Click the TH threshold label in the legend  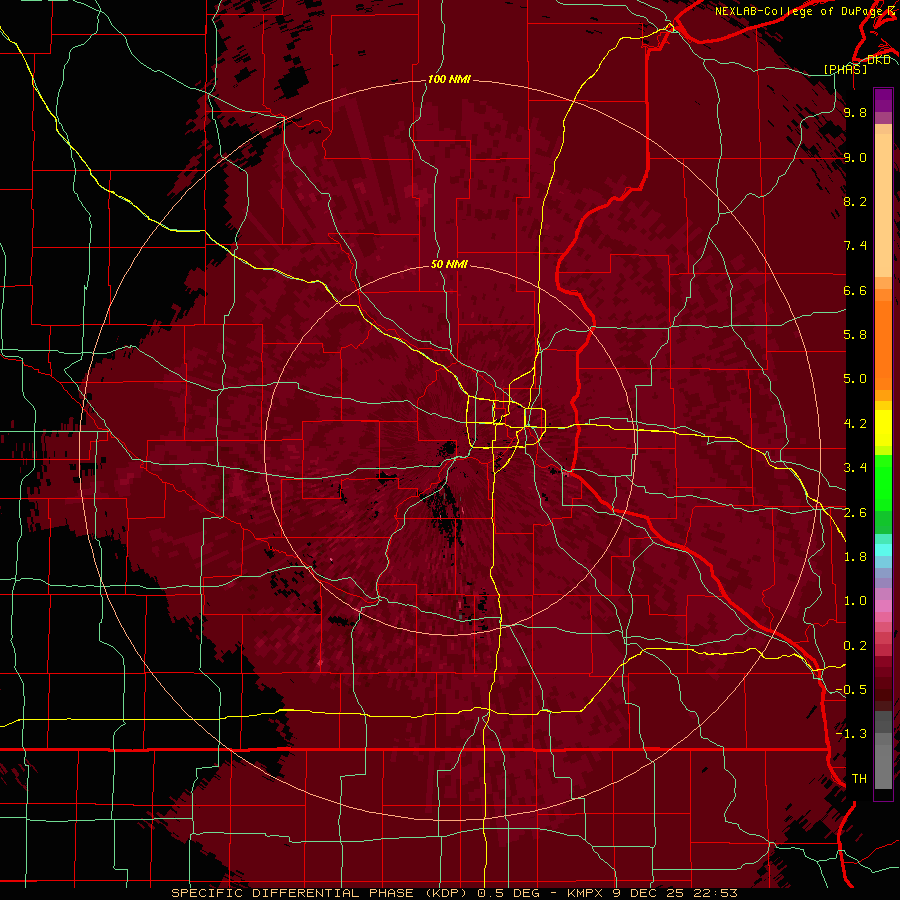coord(859,779)
